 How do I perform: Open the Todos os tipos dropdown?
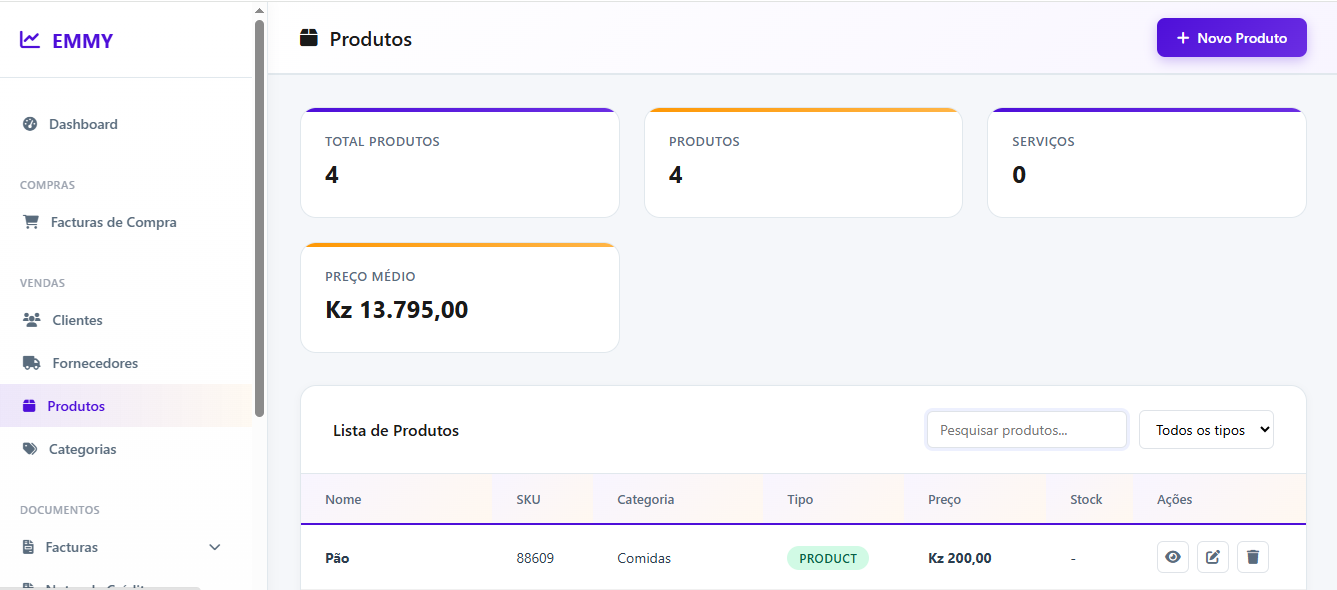coord(1205,430)
